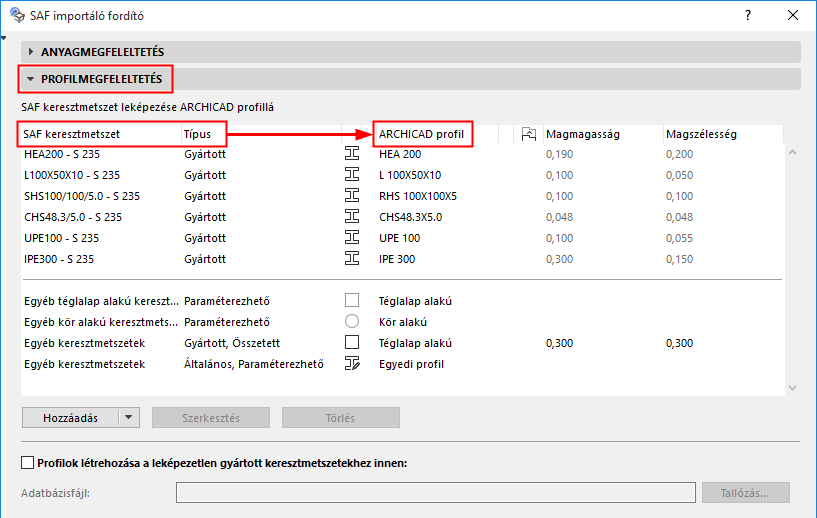Click the L 100X50X10 ARCHICAD profile cell

pos(410,175)
